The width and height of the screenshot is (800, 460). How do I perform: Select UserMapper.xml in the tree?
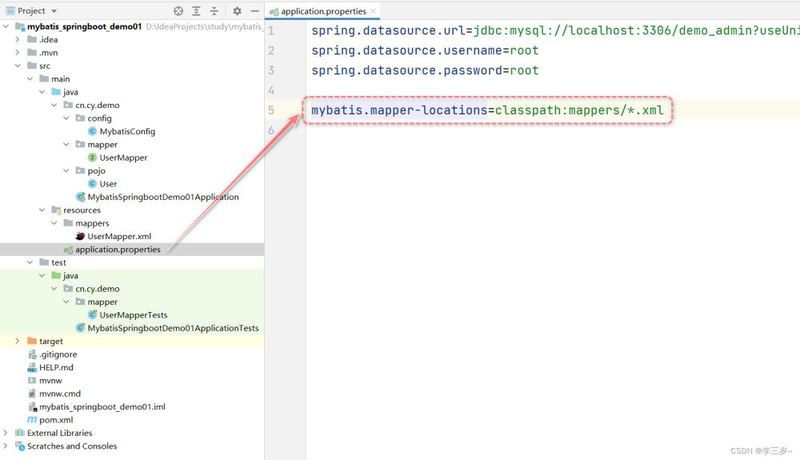[x=119, y=236]
